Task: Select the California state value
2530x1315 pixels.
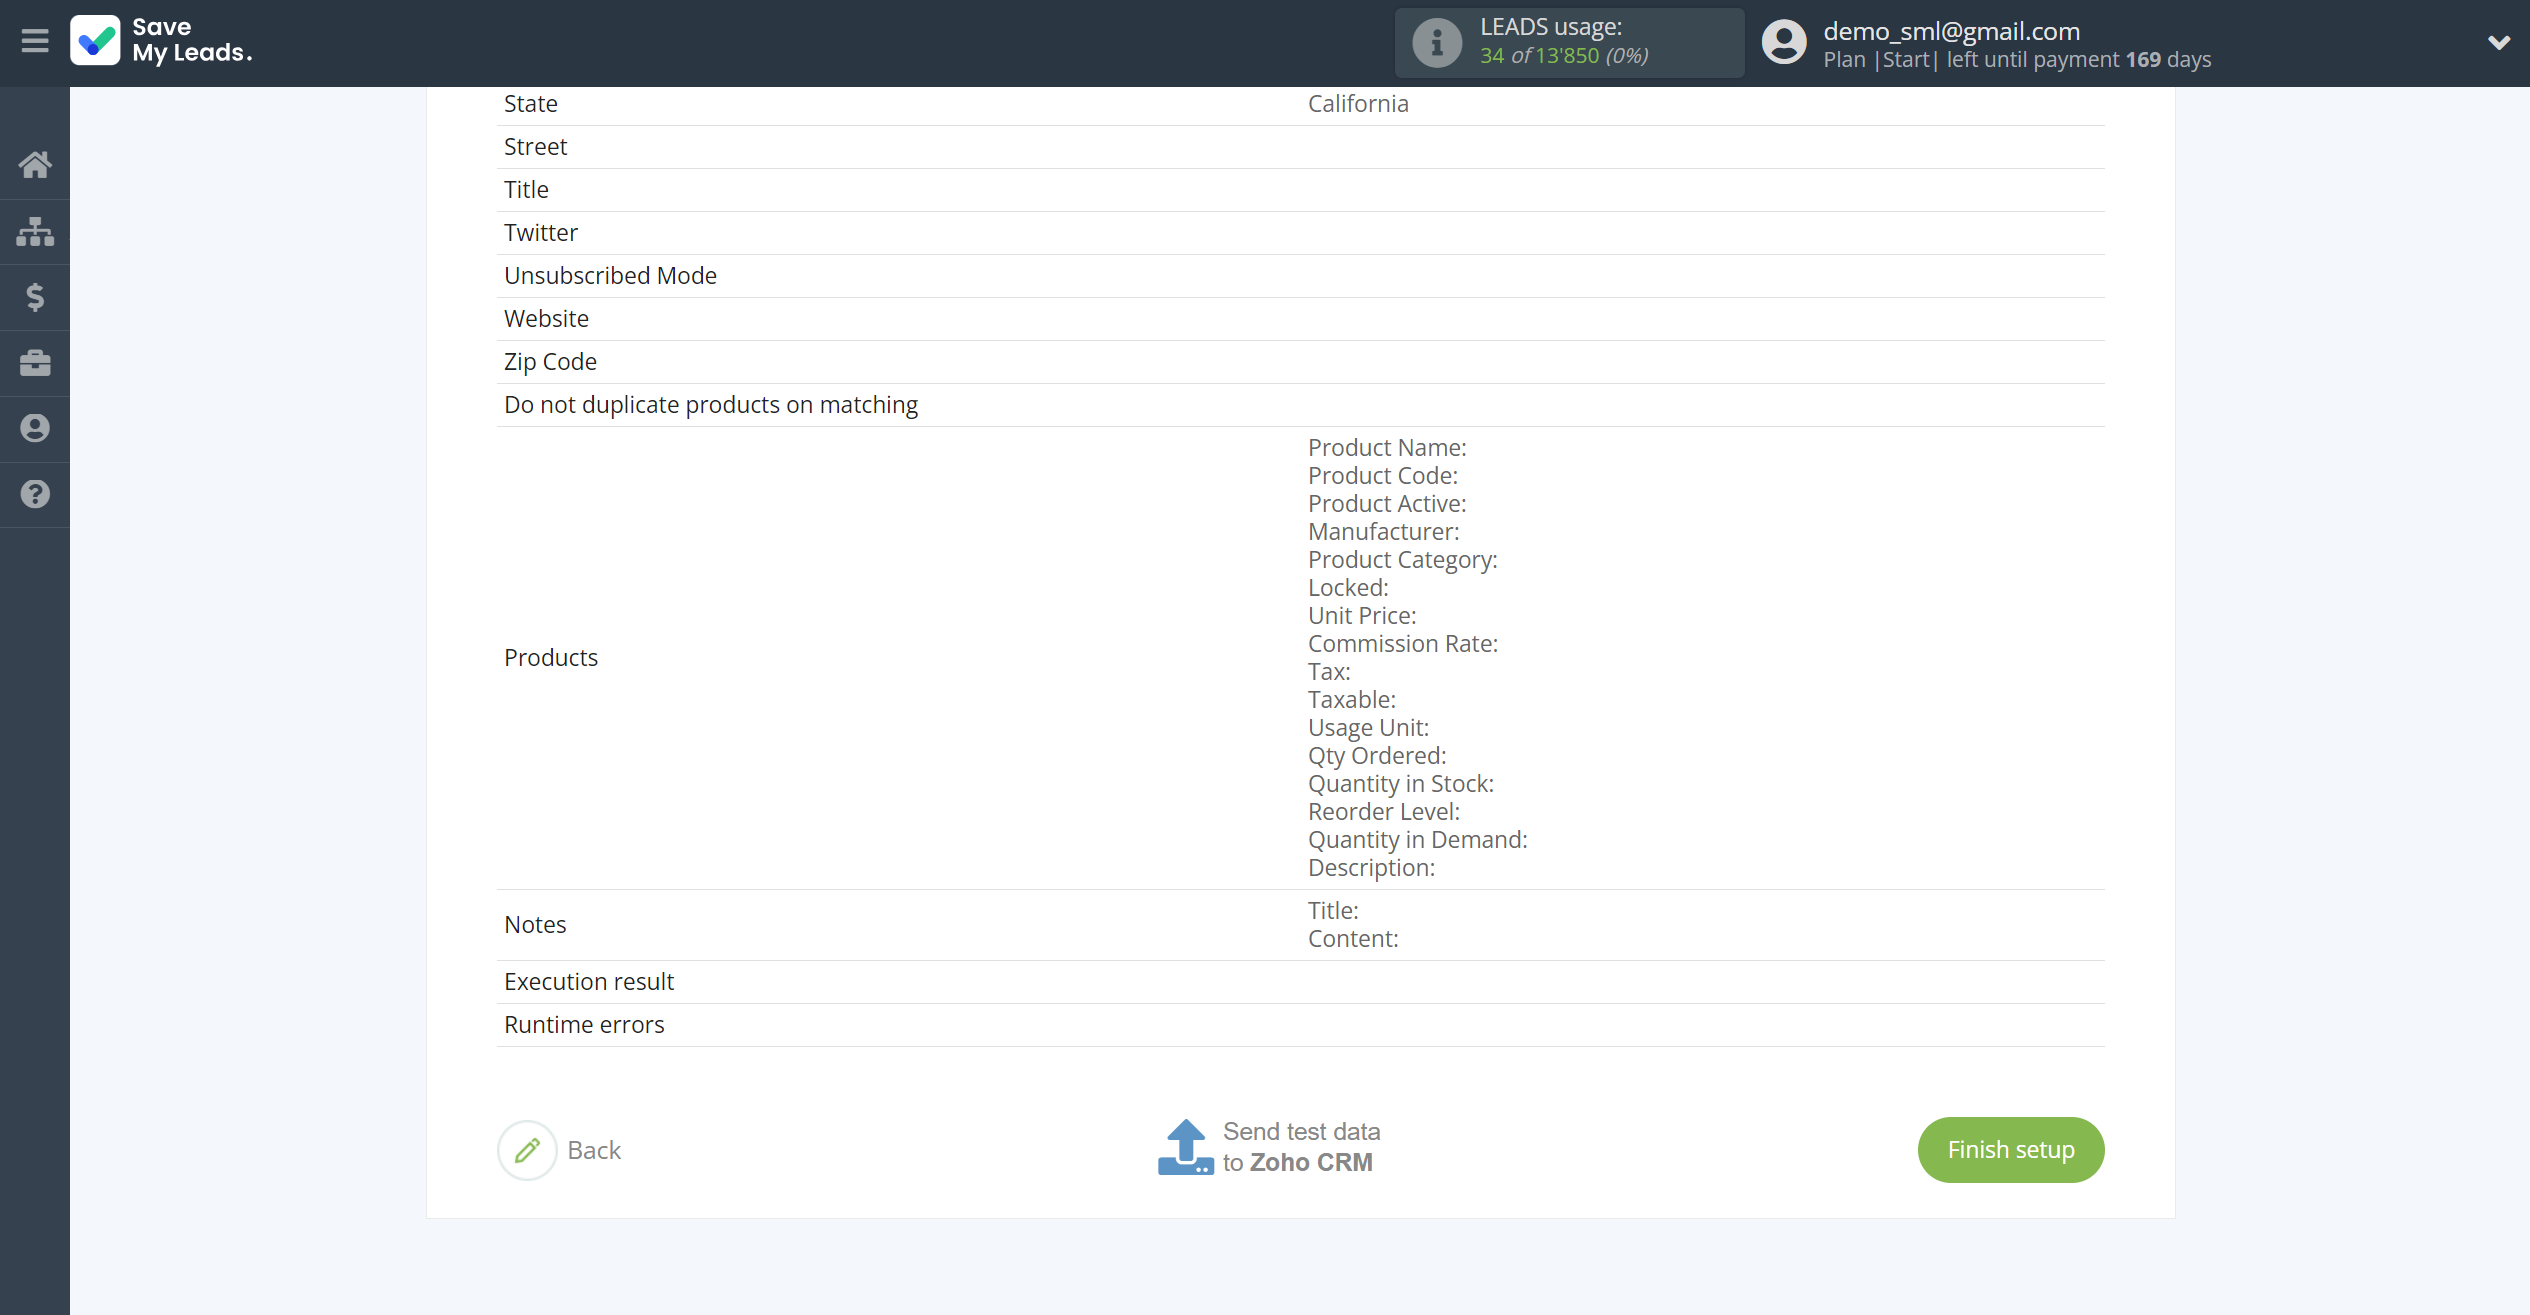Action: (x=1358, y=104)
